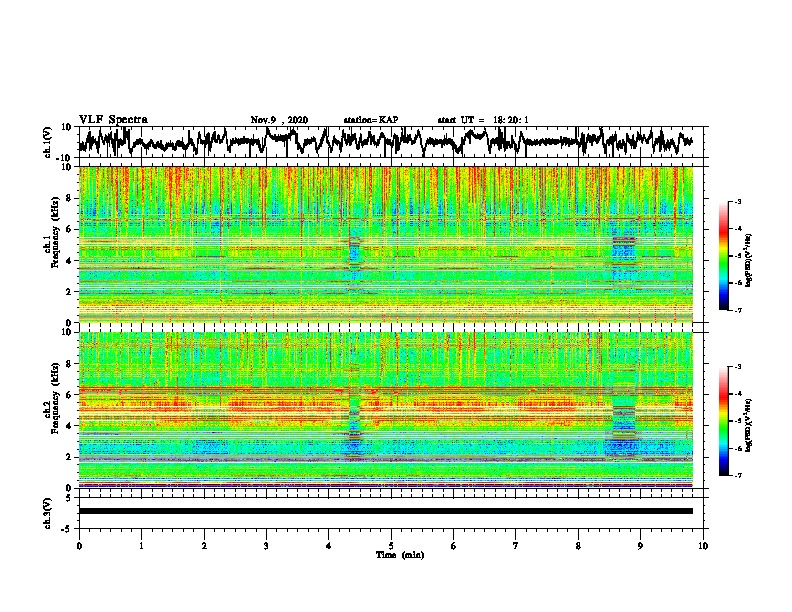The width and height of the screenshot is (792, 612).
Task: Click time axis tick label "0"
Action: 79,546
